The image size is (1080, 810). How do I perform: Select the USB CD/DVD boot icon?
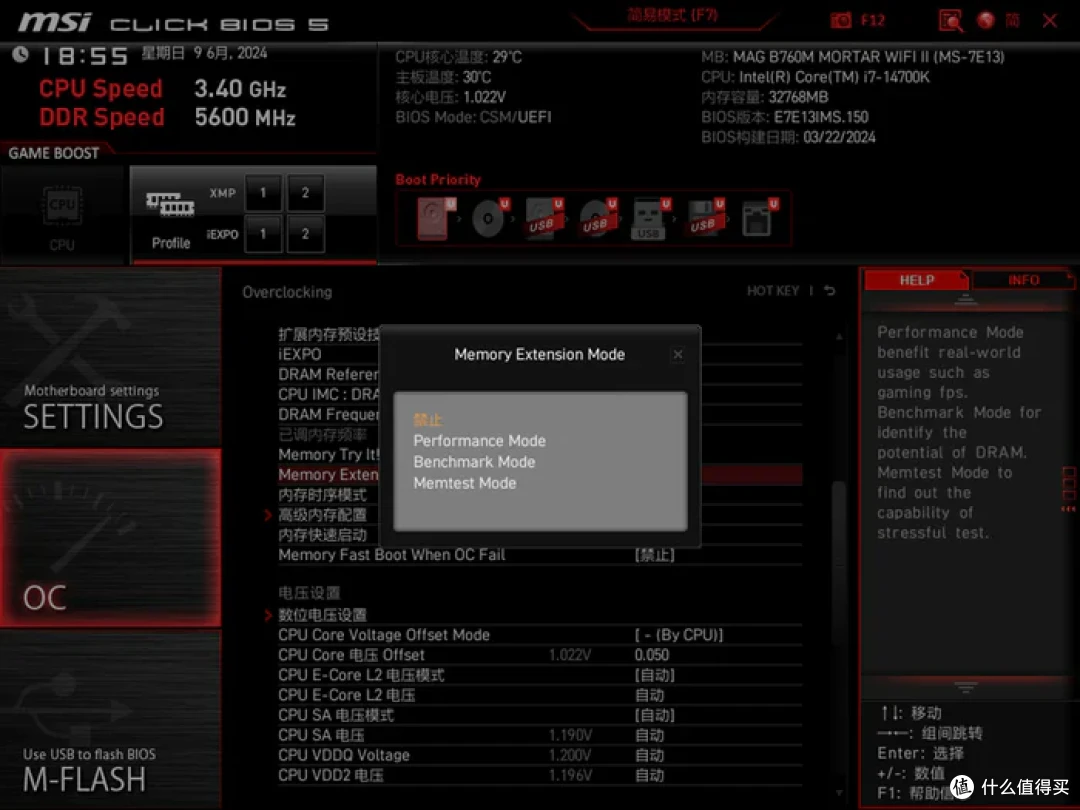coord(598,218)
